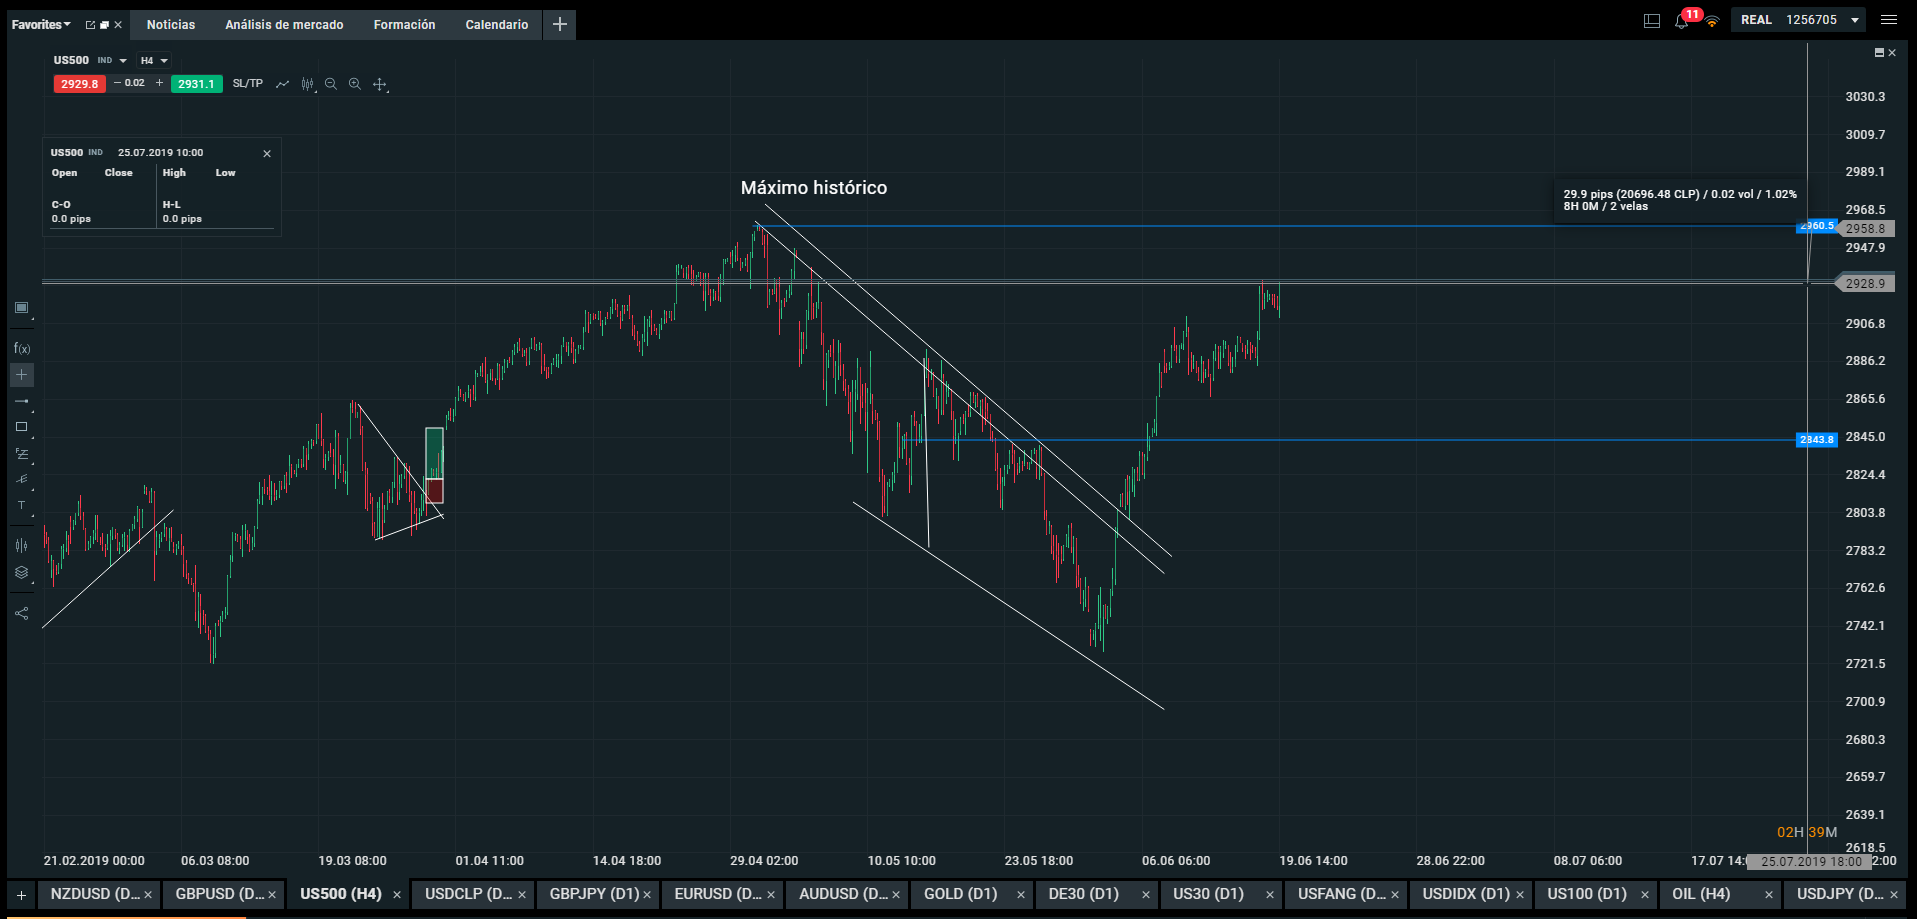Expand the Favorites dropdown
Viewport: 1917px width, 919px height.
(x=41, y=25)
